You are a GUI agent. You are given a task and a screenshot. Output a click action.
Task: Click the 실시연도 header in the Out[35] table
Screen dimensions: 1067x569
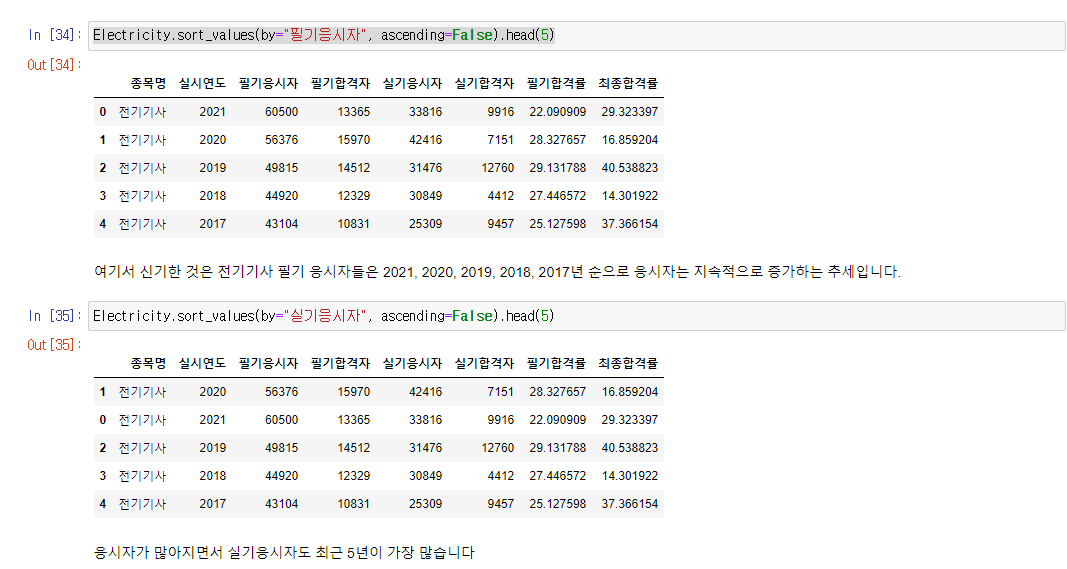pyautogui.click(x=202, y=363)
